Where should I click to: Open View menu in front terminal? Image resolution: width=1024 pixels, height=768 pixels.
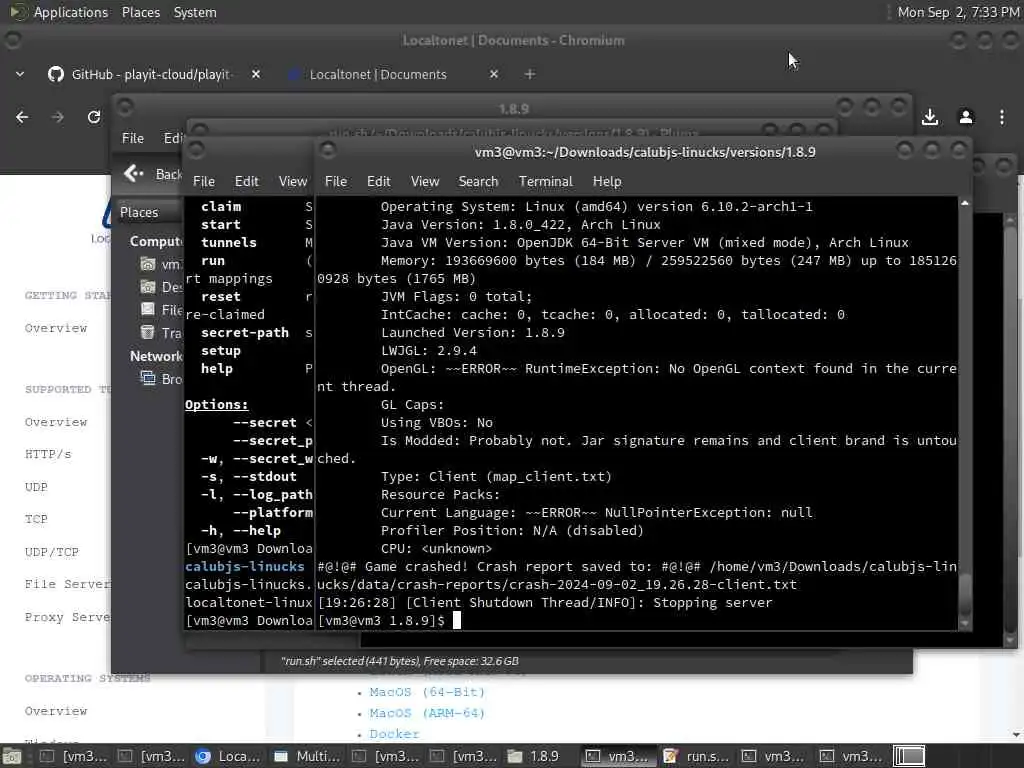pos(424,182)
